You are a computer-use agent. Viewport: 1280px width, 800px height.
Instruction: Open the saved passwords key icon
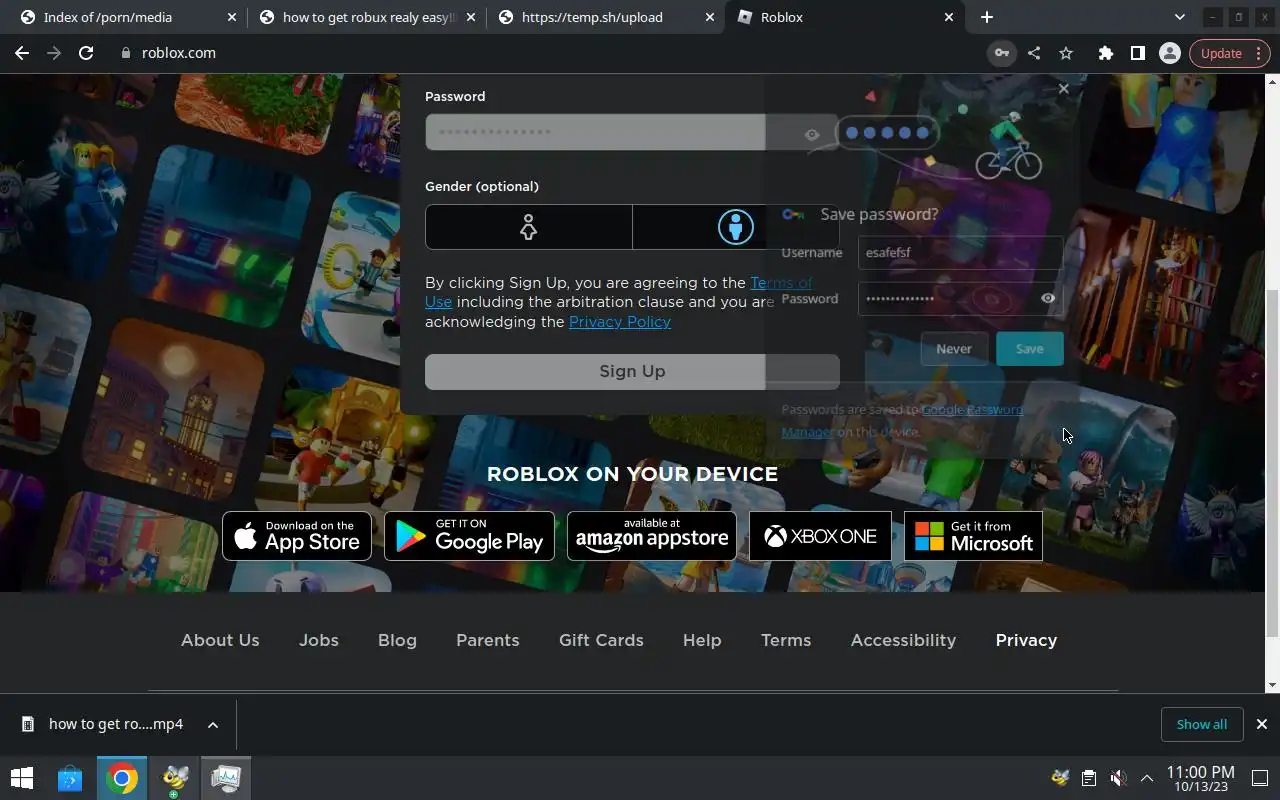click(x=1001, y=53)
